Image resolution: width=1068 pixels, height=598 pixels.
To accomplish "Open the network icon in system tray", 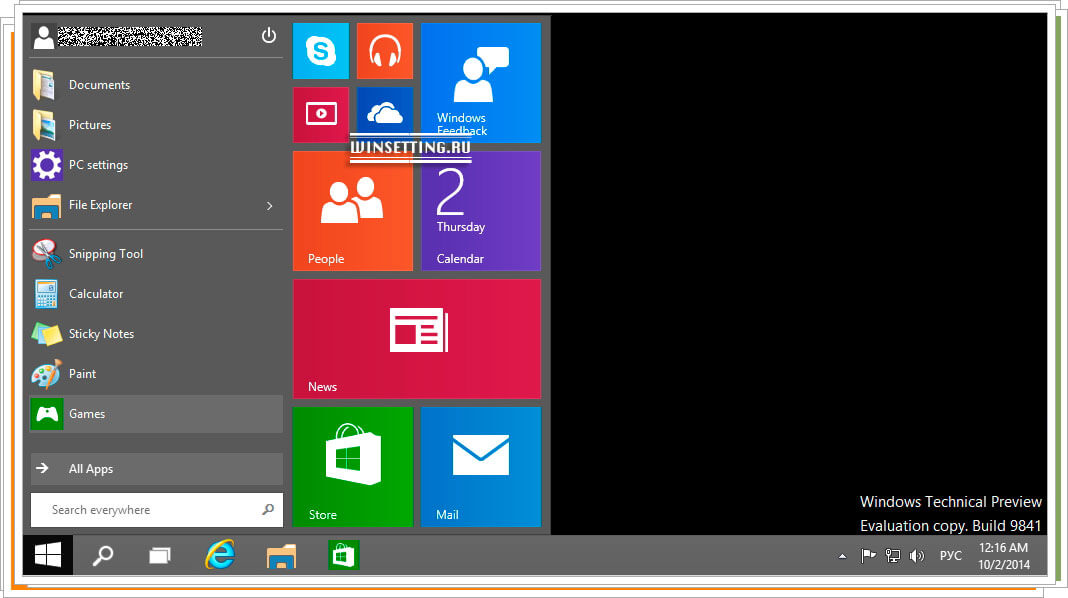I will click(x=892, y=555).
